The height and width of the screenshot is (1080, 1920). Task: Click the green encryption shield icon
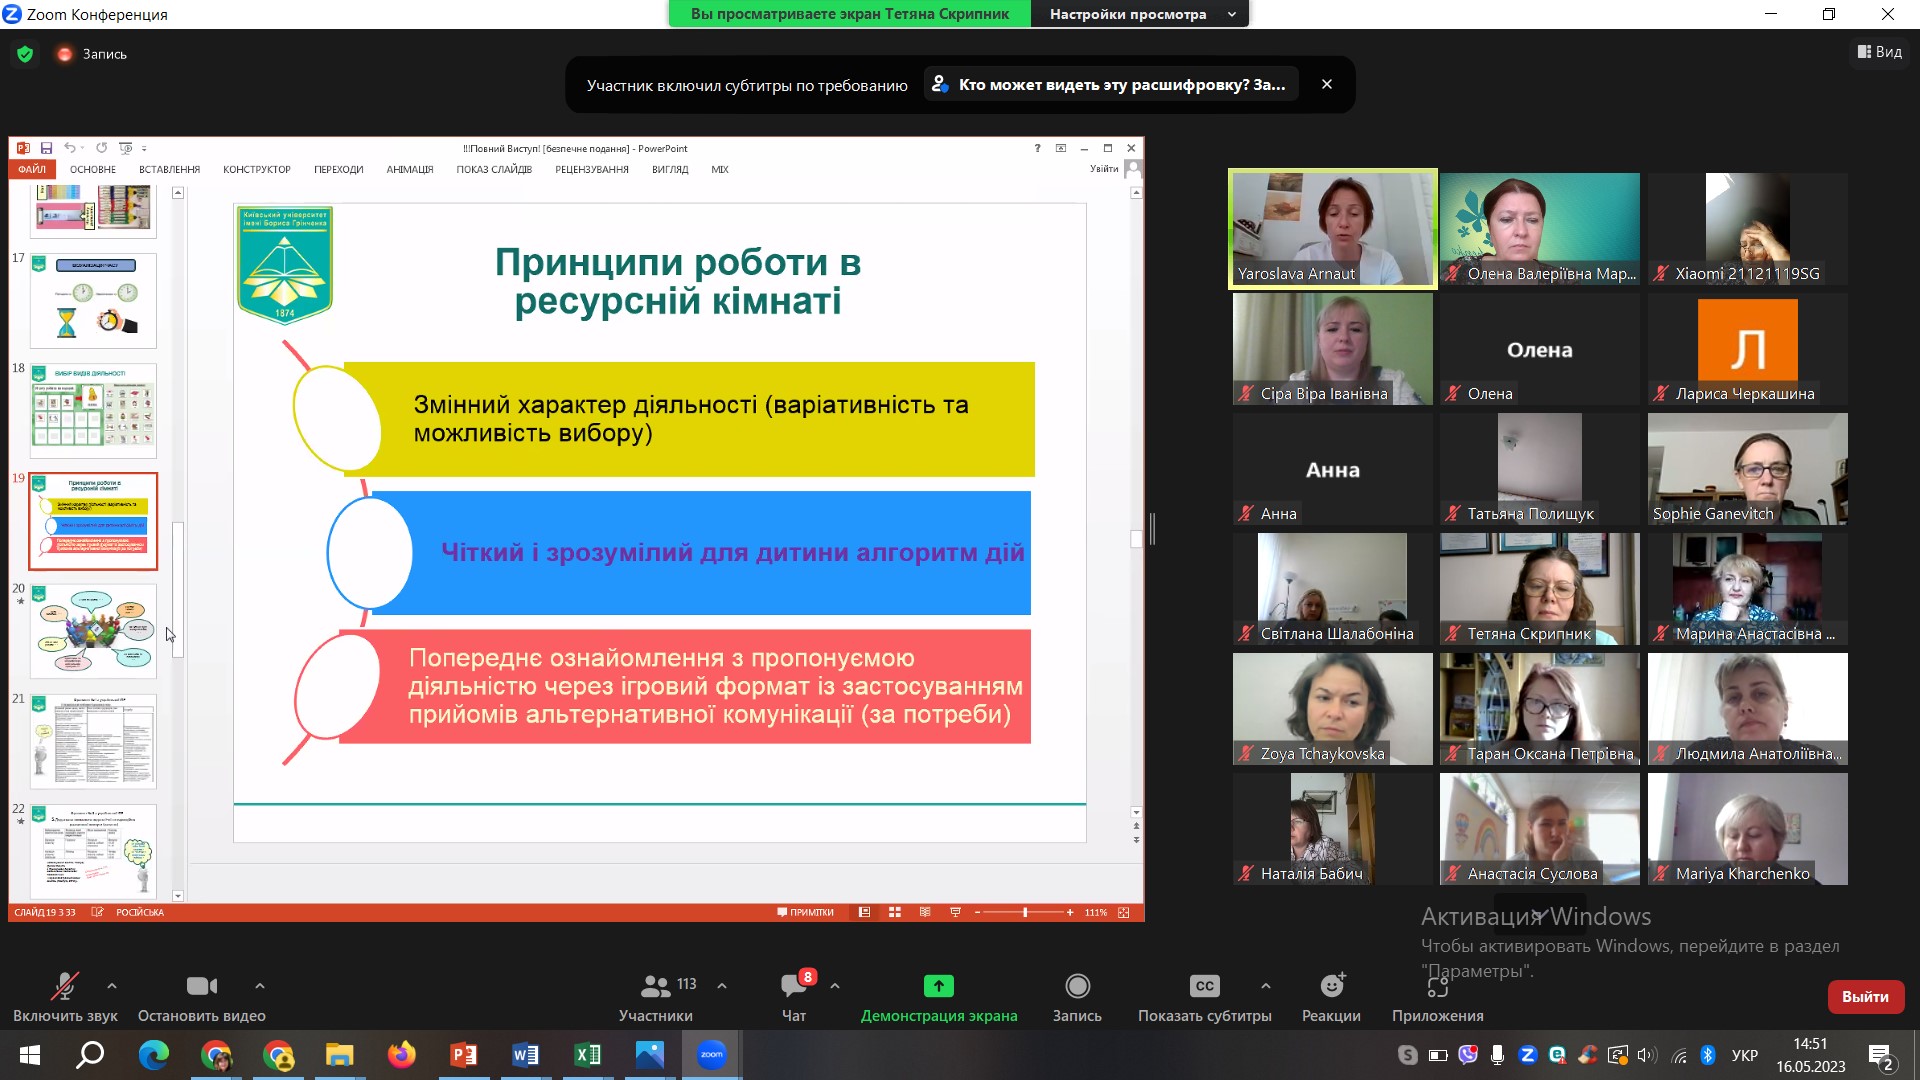(25, 54)
